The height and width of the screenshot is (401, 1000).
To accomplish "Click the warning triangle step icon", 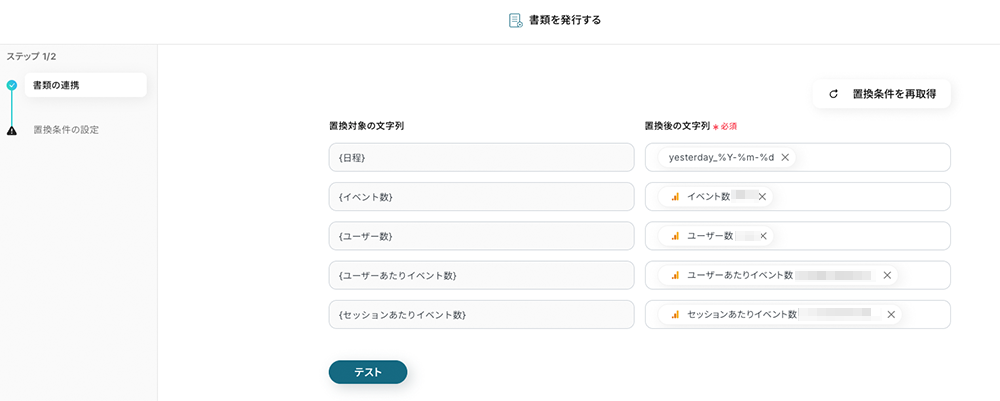I will pyautogui.click(x=11, y=130).
